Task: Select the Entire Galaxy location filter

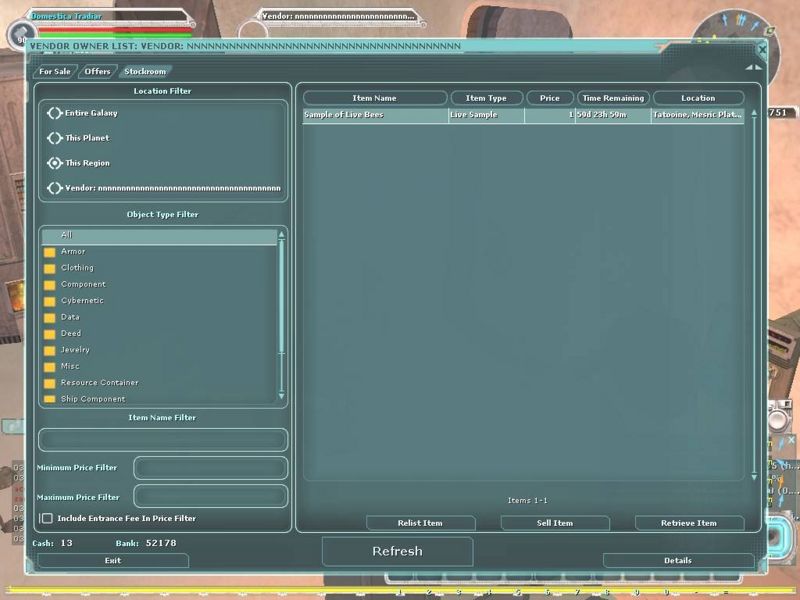Action: (55, 113)
